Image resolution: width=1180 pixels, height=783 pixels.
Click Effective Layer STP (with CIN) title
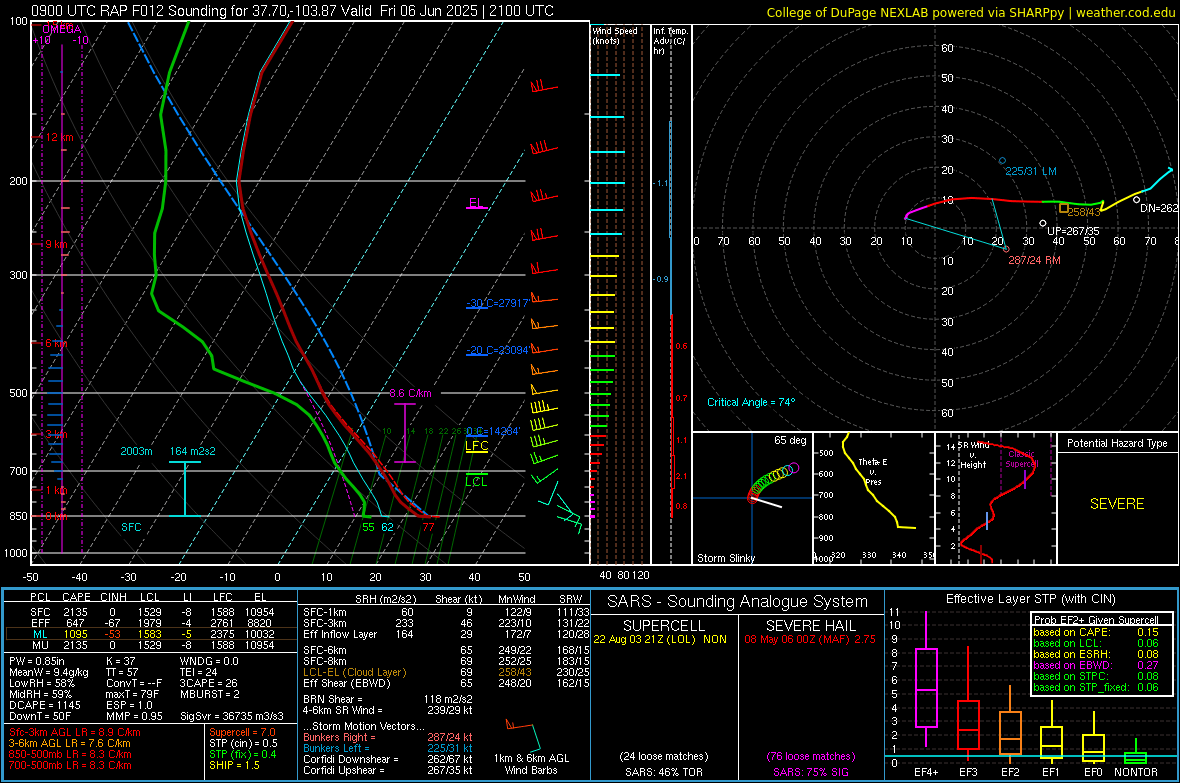[1030, 599]
